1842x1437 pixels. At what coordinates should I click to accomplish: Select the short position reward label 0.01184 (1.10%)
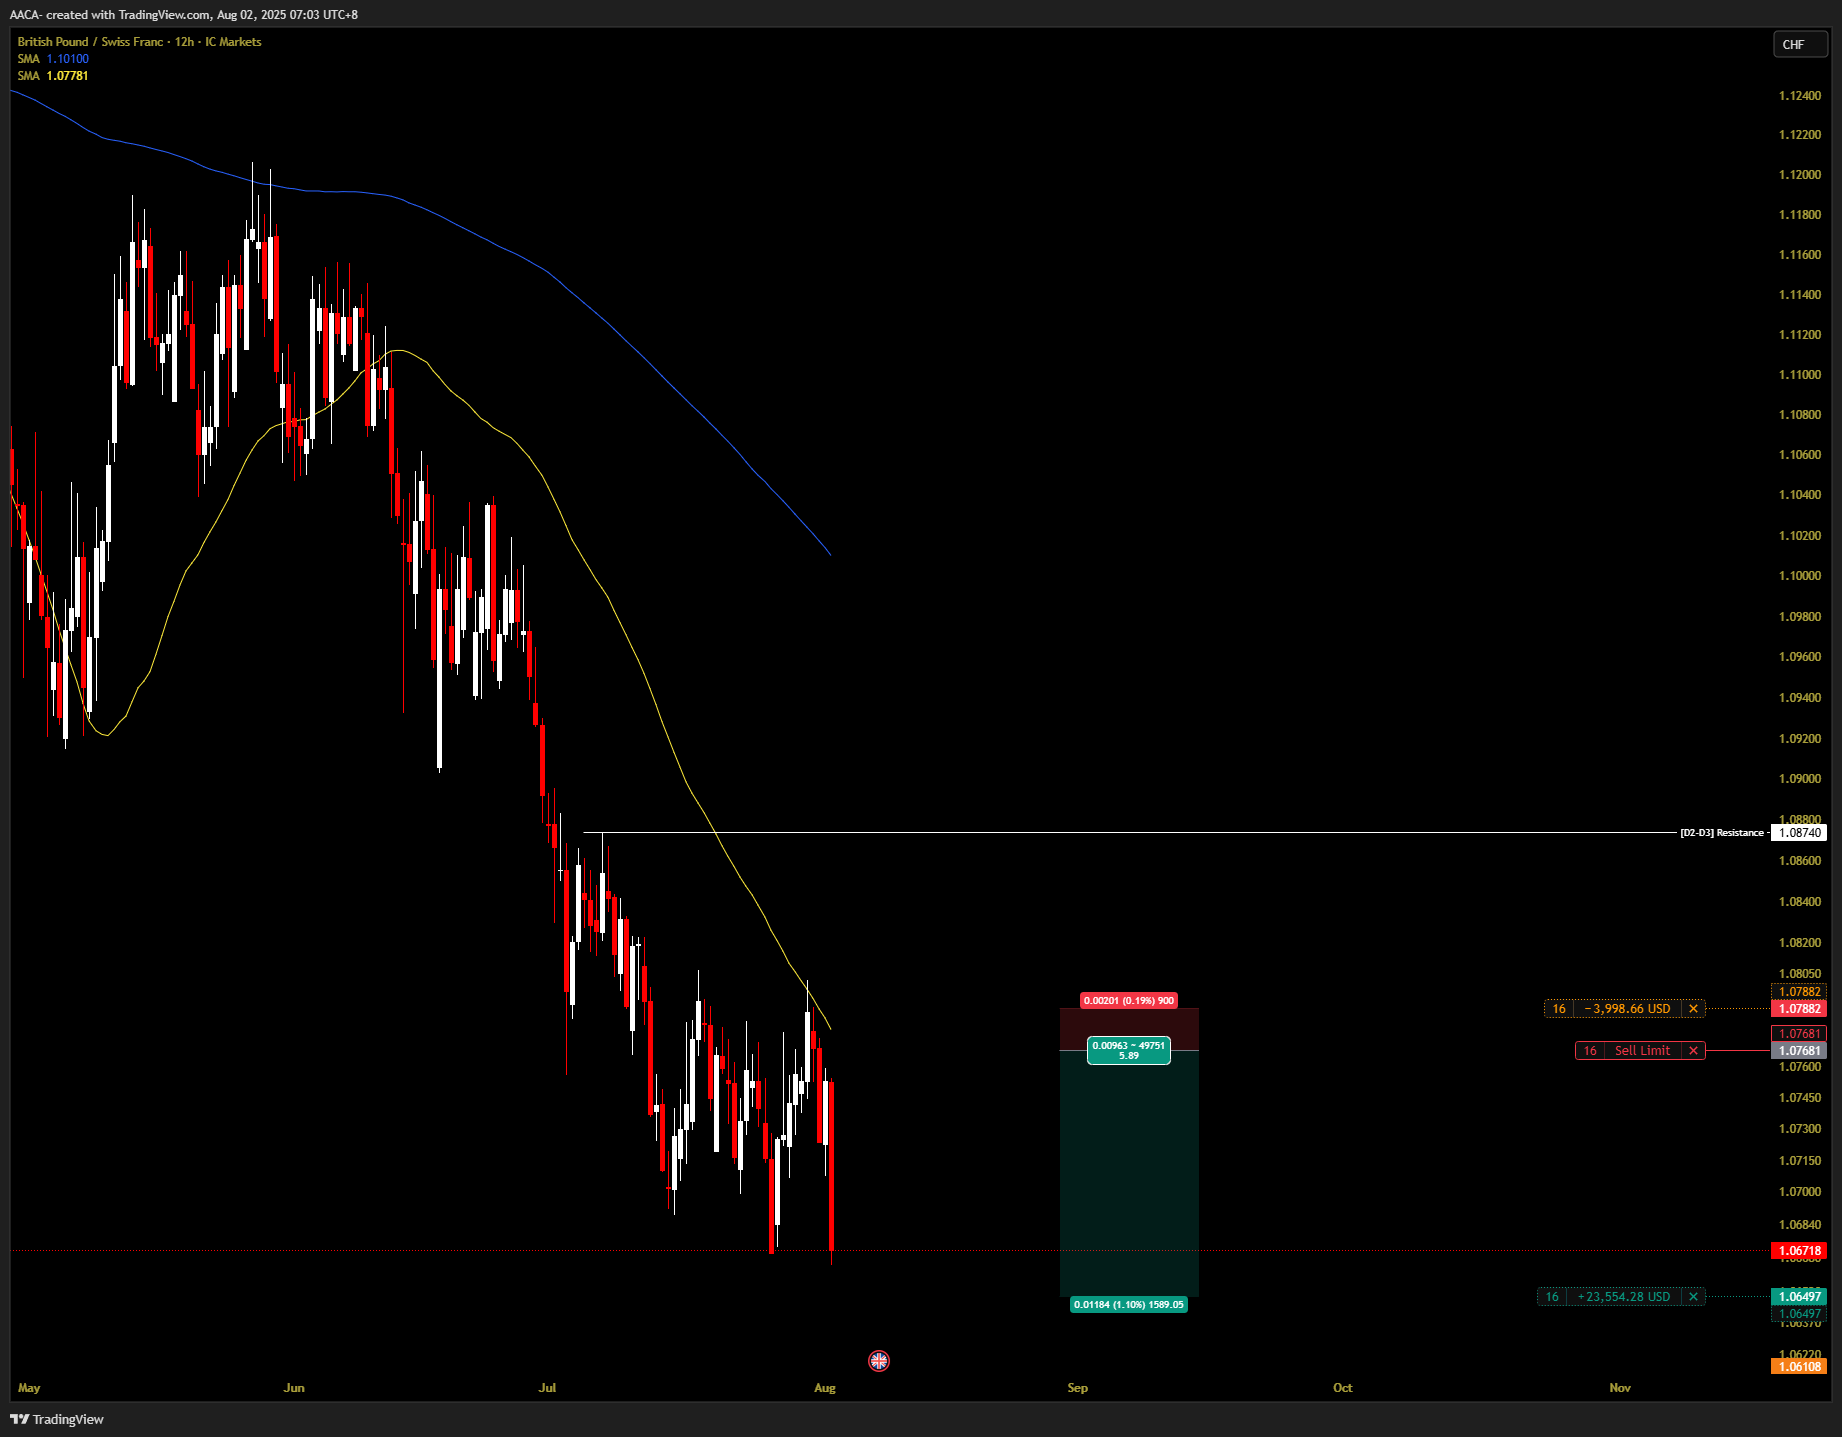pyautogui.click(x=1129, y=1304)
